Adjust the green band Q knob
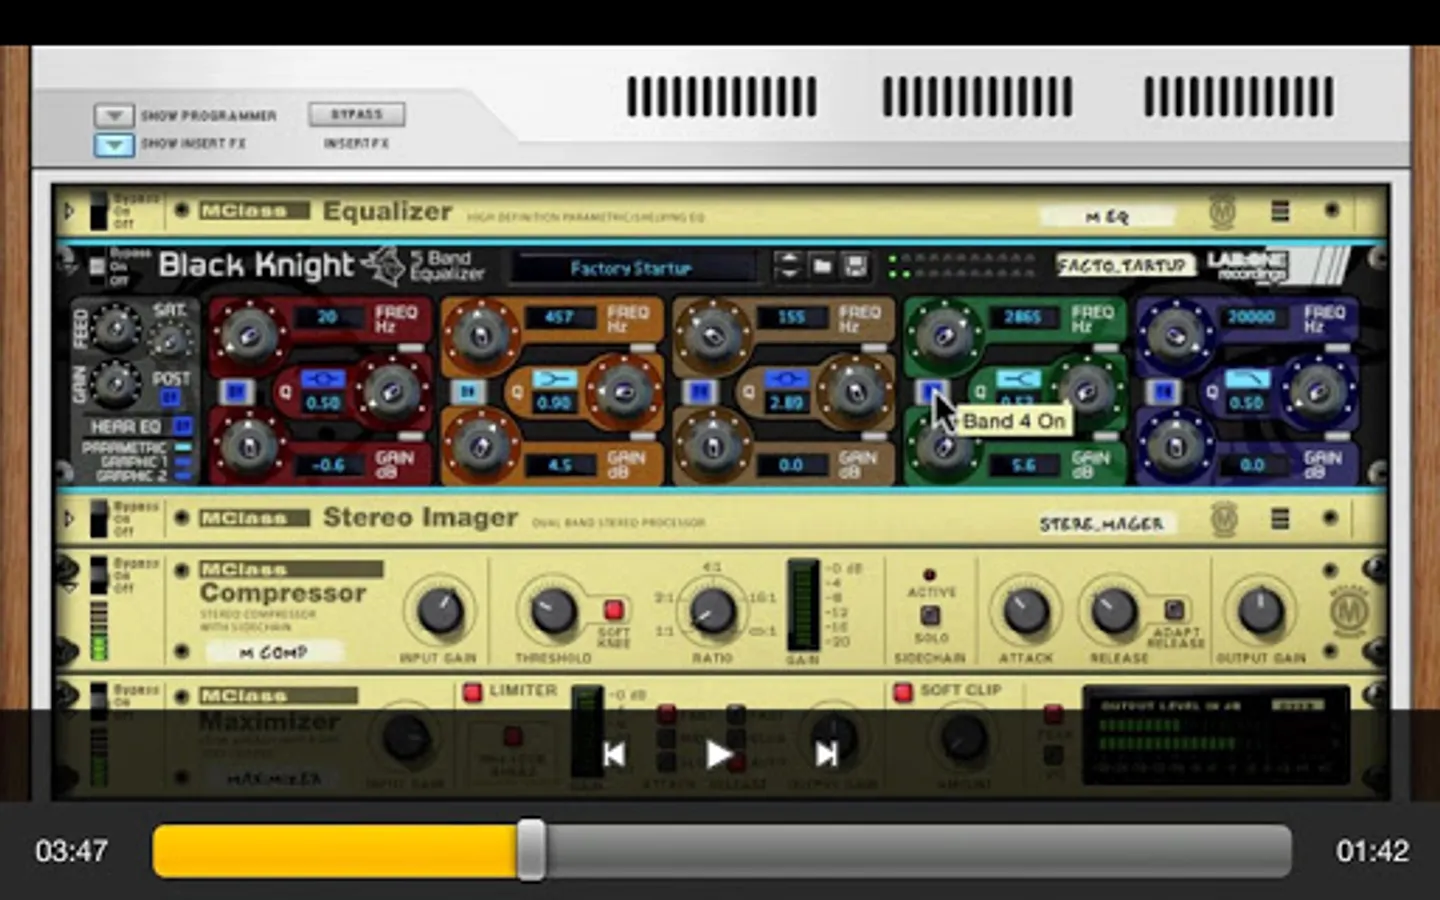The width and height of the screenshot is (1440, 900). tap(1087, 391)
